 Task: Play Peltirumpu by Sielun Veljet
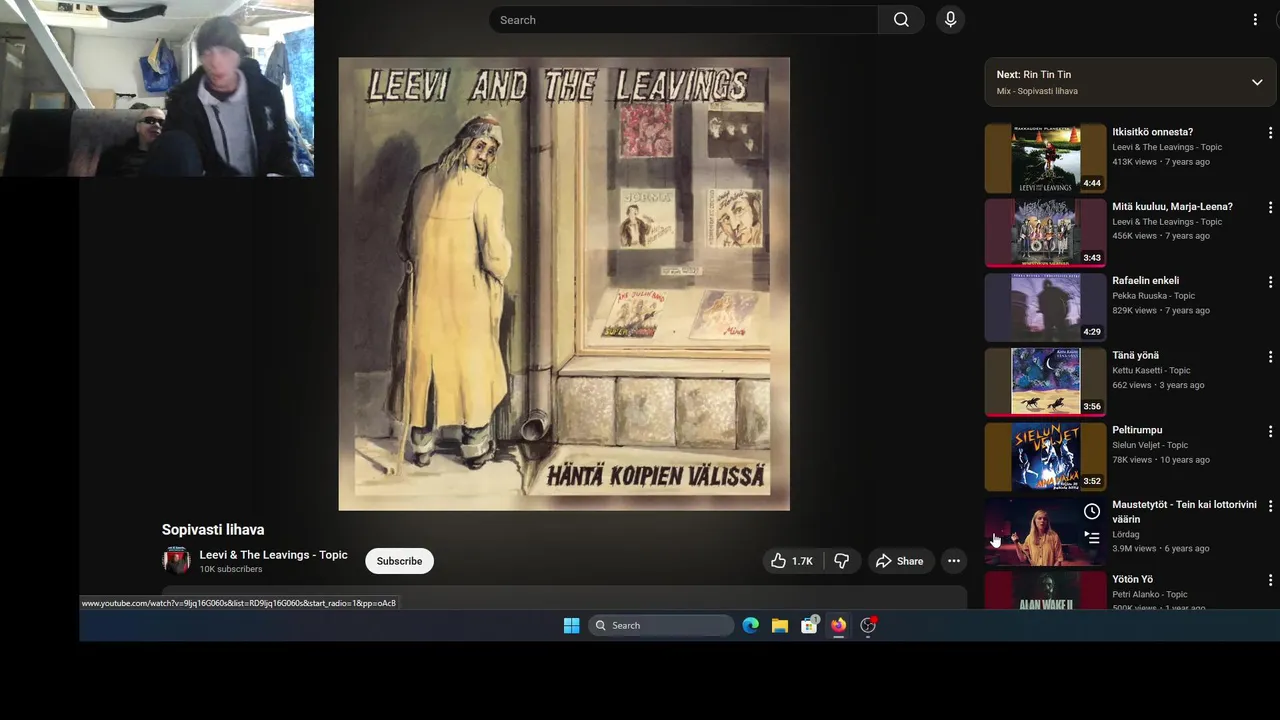[1045, 456]
